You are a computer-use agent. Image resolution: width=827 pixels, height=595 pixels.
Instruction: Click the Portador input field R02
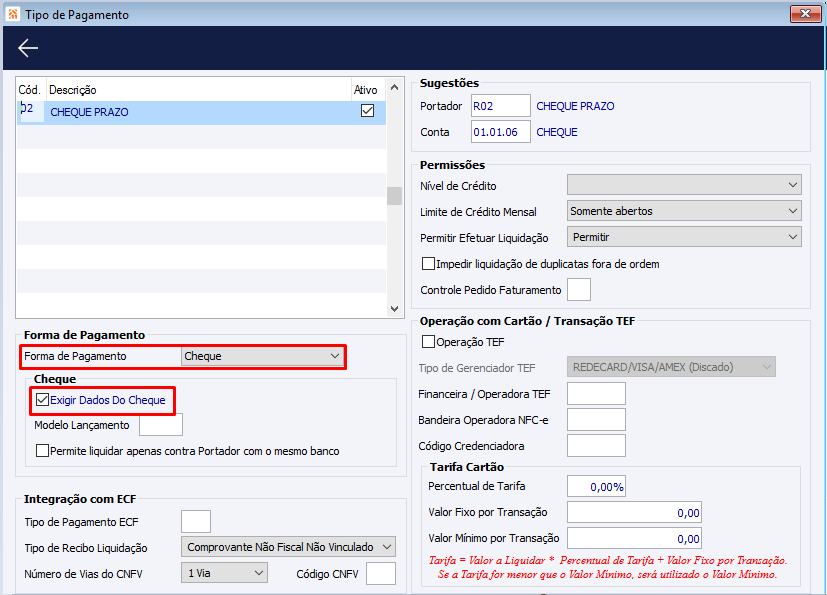click(x=501, y=106)
